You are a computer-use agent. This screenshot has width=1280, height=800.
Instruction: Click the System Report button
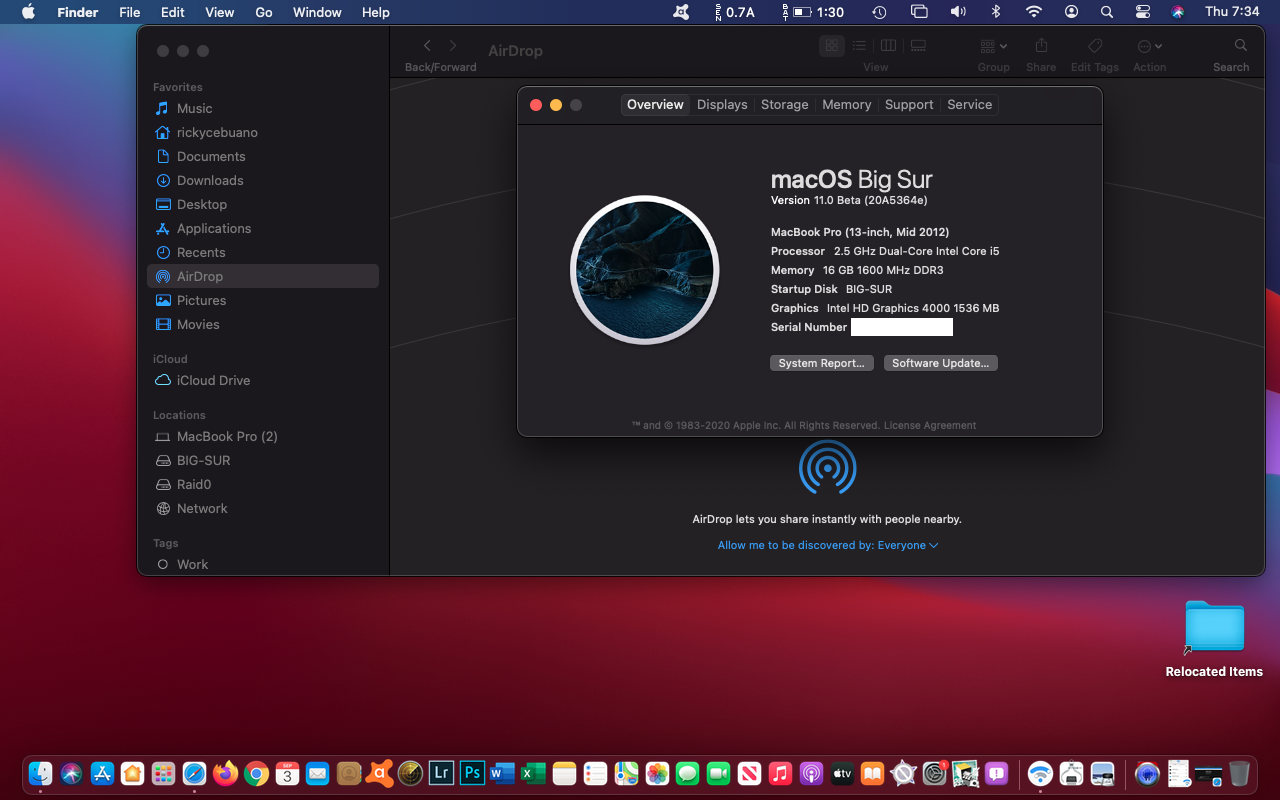(822, 363)
